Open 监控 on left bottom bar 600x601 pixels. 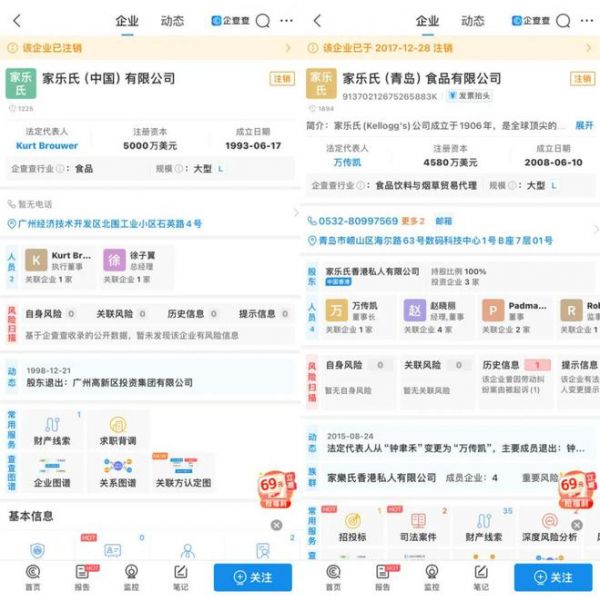132,577
